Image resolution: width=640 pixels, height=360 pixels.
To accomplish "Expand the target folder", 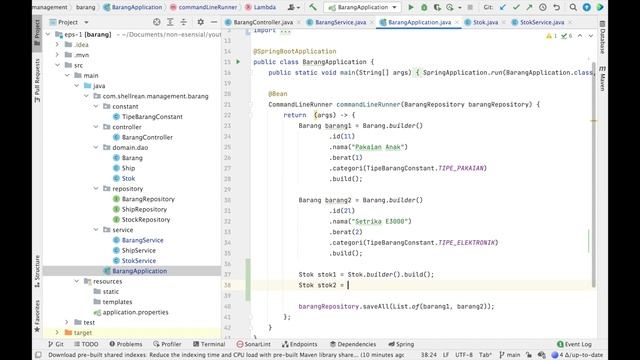I will point(57,333).
